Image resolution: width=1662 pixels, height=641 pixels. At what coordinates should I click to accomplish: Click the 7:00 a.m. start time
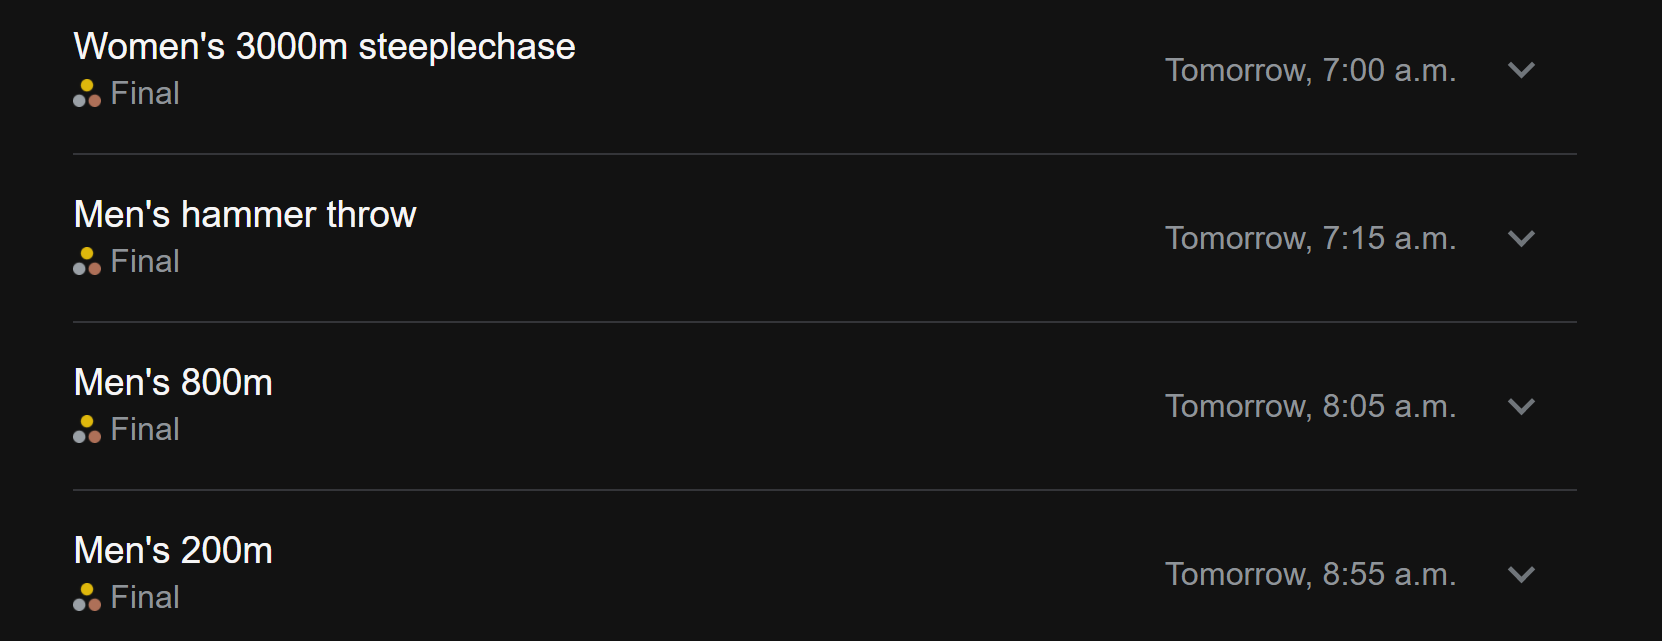(1310, 70)
